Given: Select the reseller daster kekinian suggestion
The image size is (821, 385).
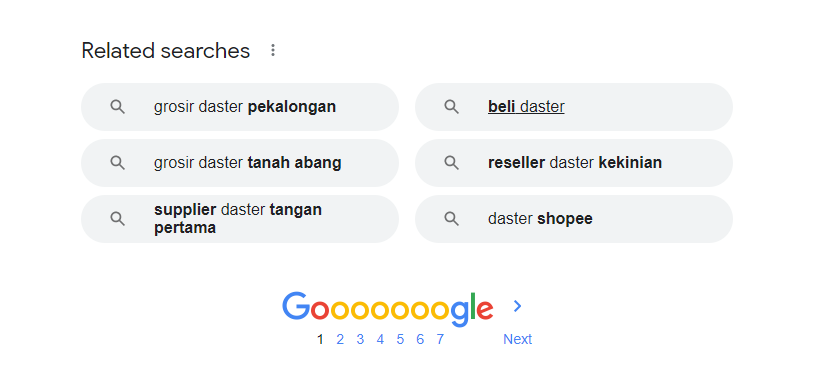Looking at the screenshot, I should [x=574, y=163].
